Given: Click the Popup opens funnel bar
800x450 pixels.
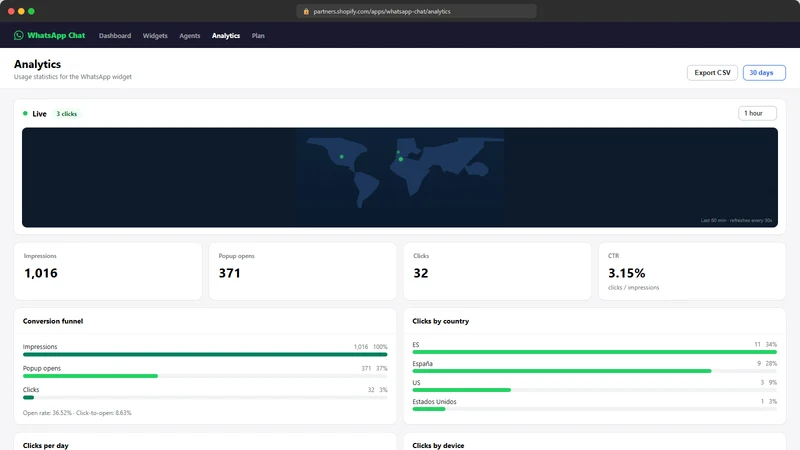Looking at the screenshot, I should coord(205,376).
